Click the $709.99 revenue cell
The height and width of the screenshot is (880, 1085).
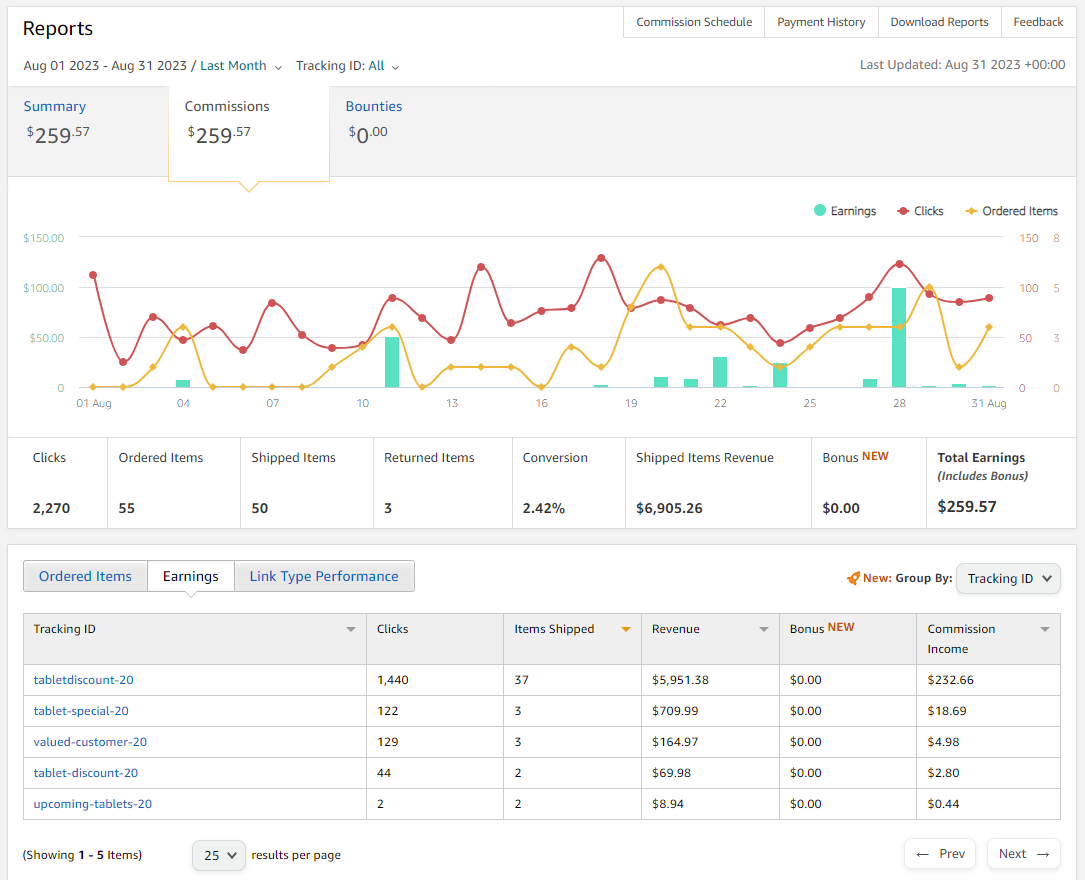711,711
